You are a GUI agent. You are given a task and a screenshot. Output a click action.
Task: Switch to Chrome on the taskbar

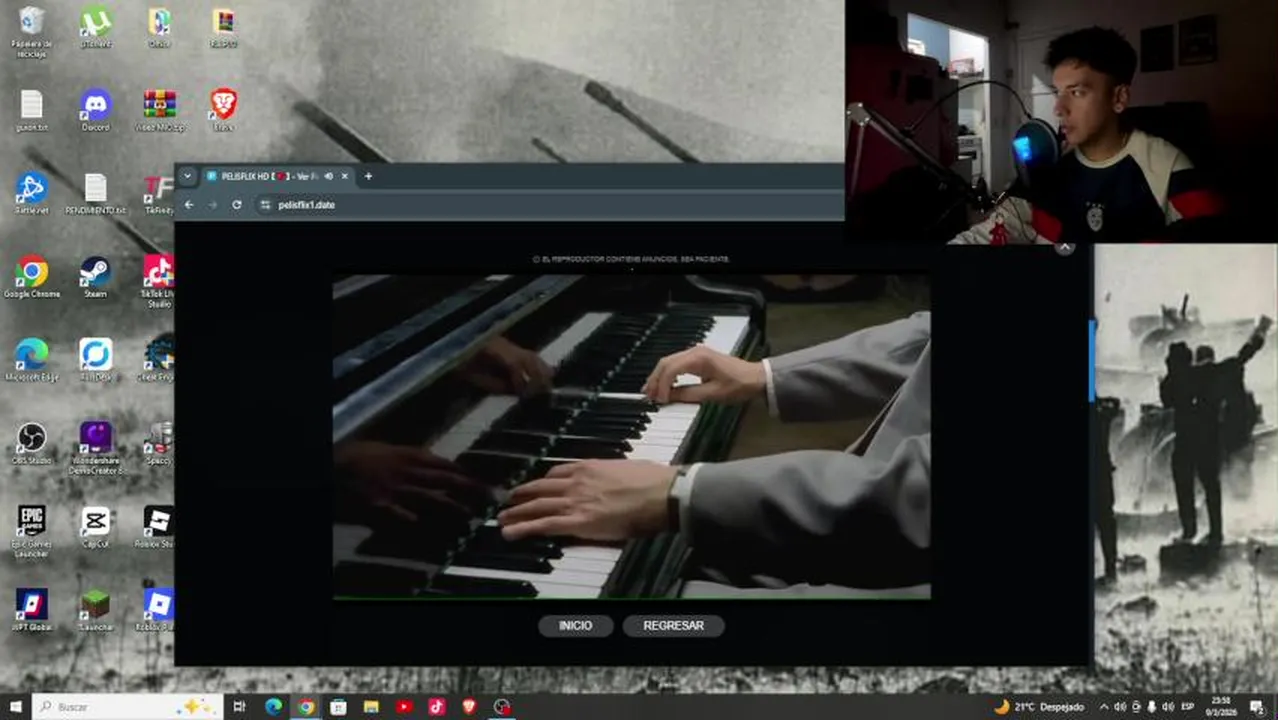click(x=306, y=707)
